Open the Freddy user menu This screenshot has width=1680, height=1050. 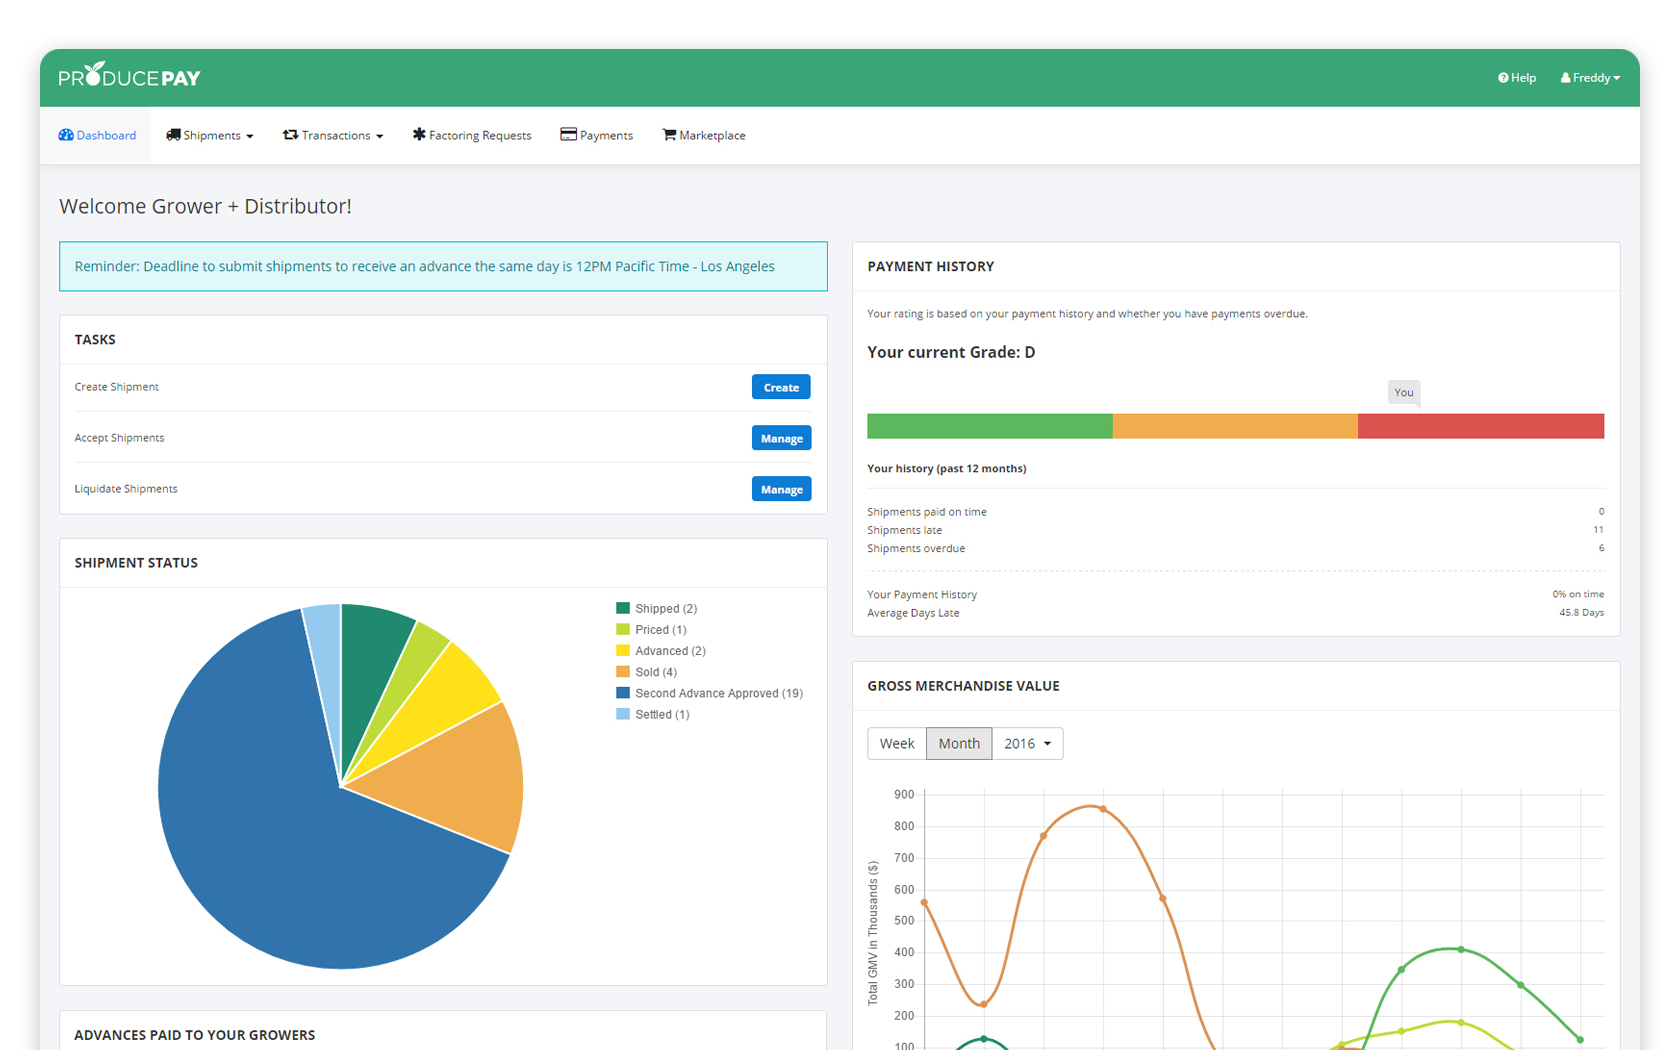click(x=1590, y=78)
